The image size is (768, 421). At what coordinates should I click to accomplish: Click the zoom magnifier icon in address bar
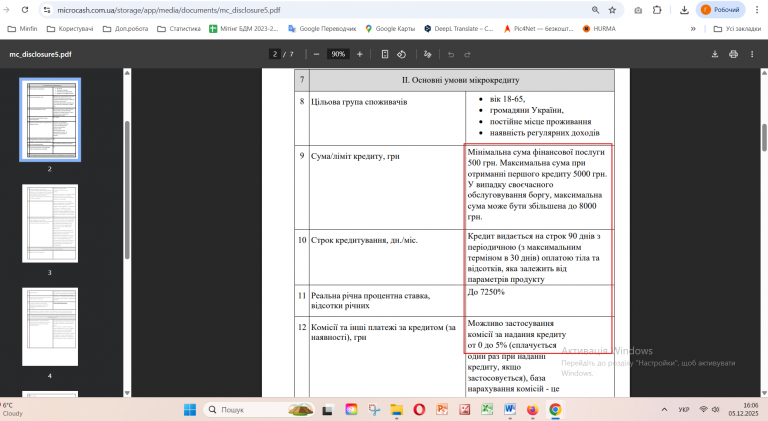(596, 10)
